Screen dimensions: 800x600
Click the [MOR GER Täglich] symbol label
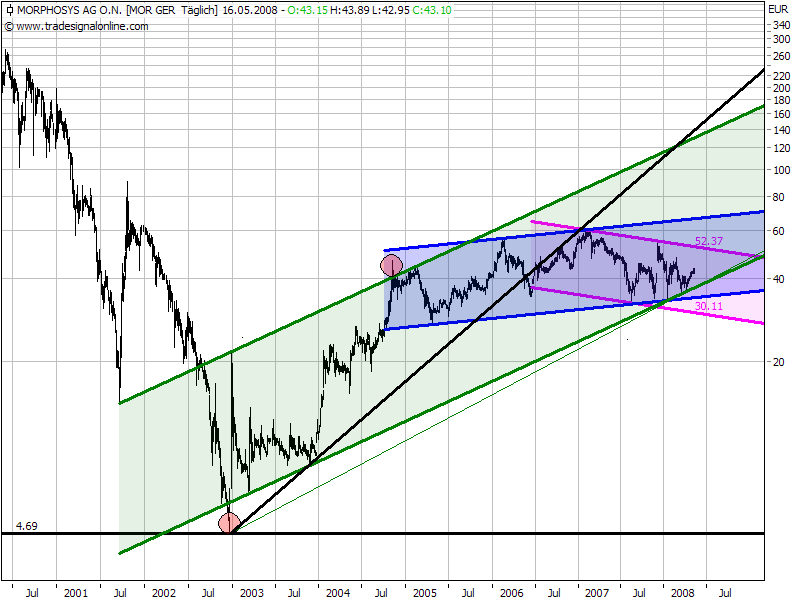(x=172, y=10)
